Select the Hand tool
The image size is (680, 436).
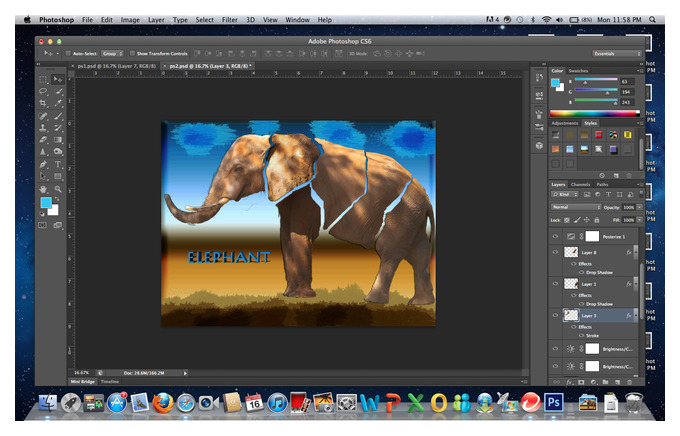[x=43, y=189]
